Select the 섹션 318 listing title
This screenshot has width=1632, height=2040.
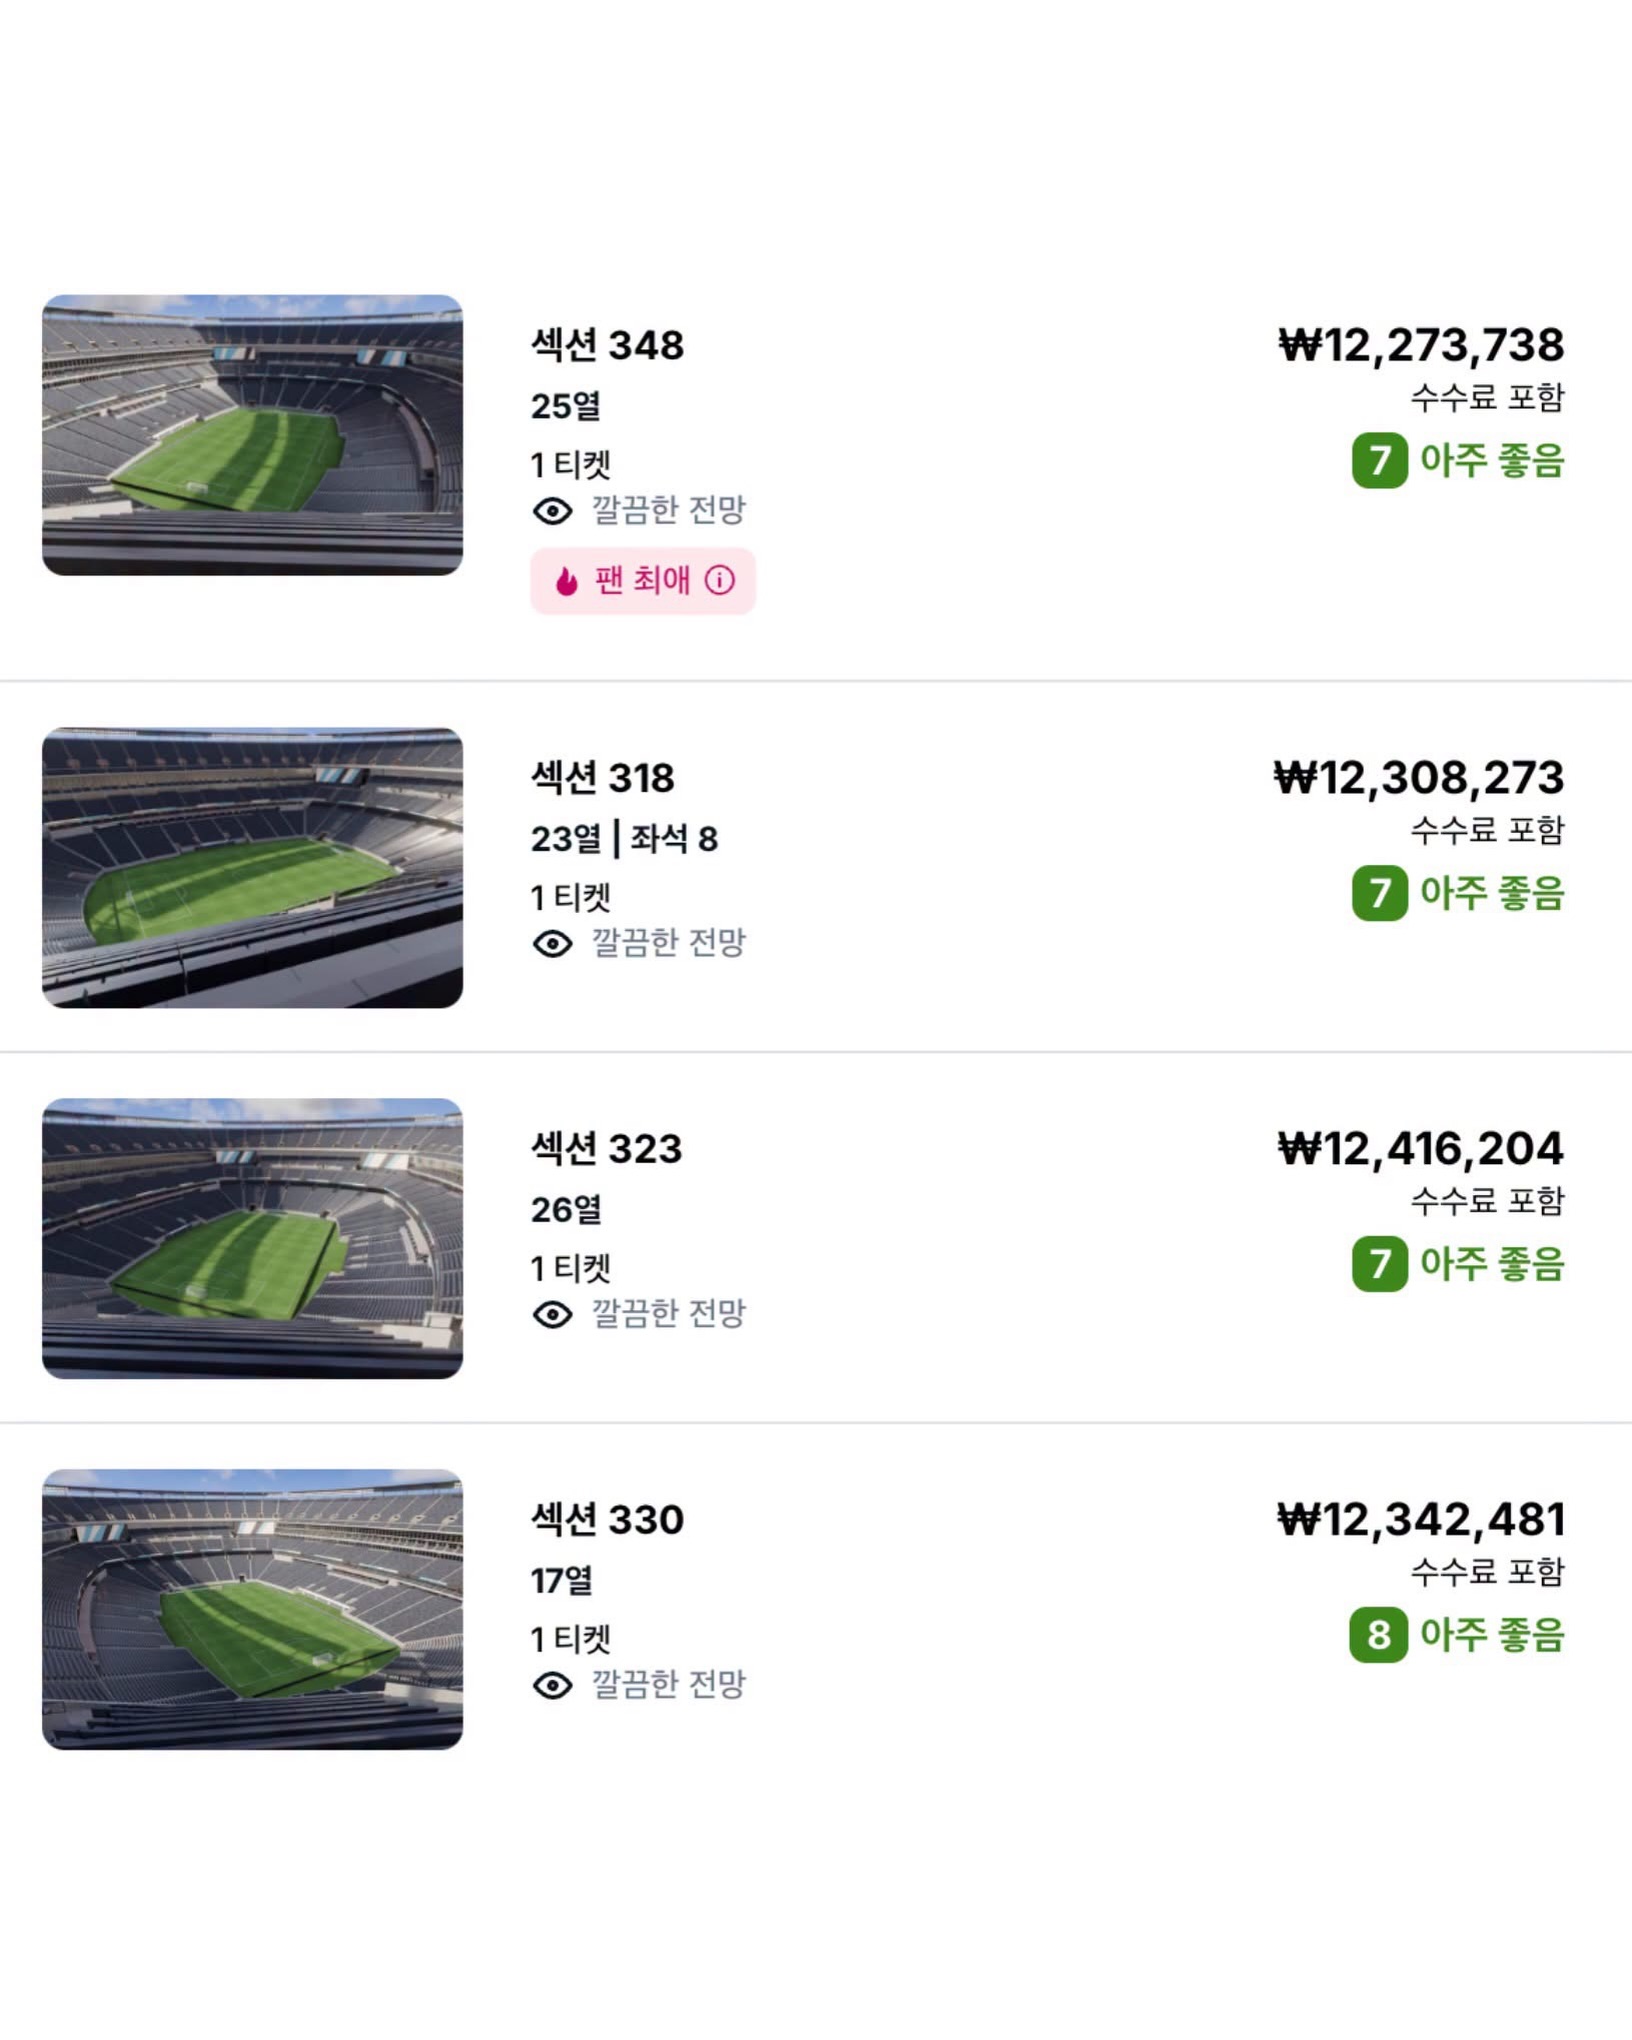coord(603,778)
